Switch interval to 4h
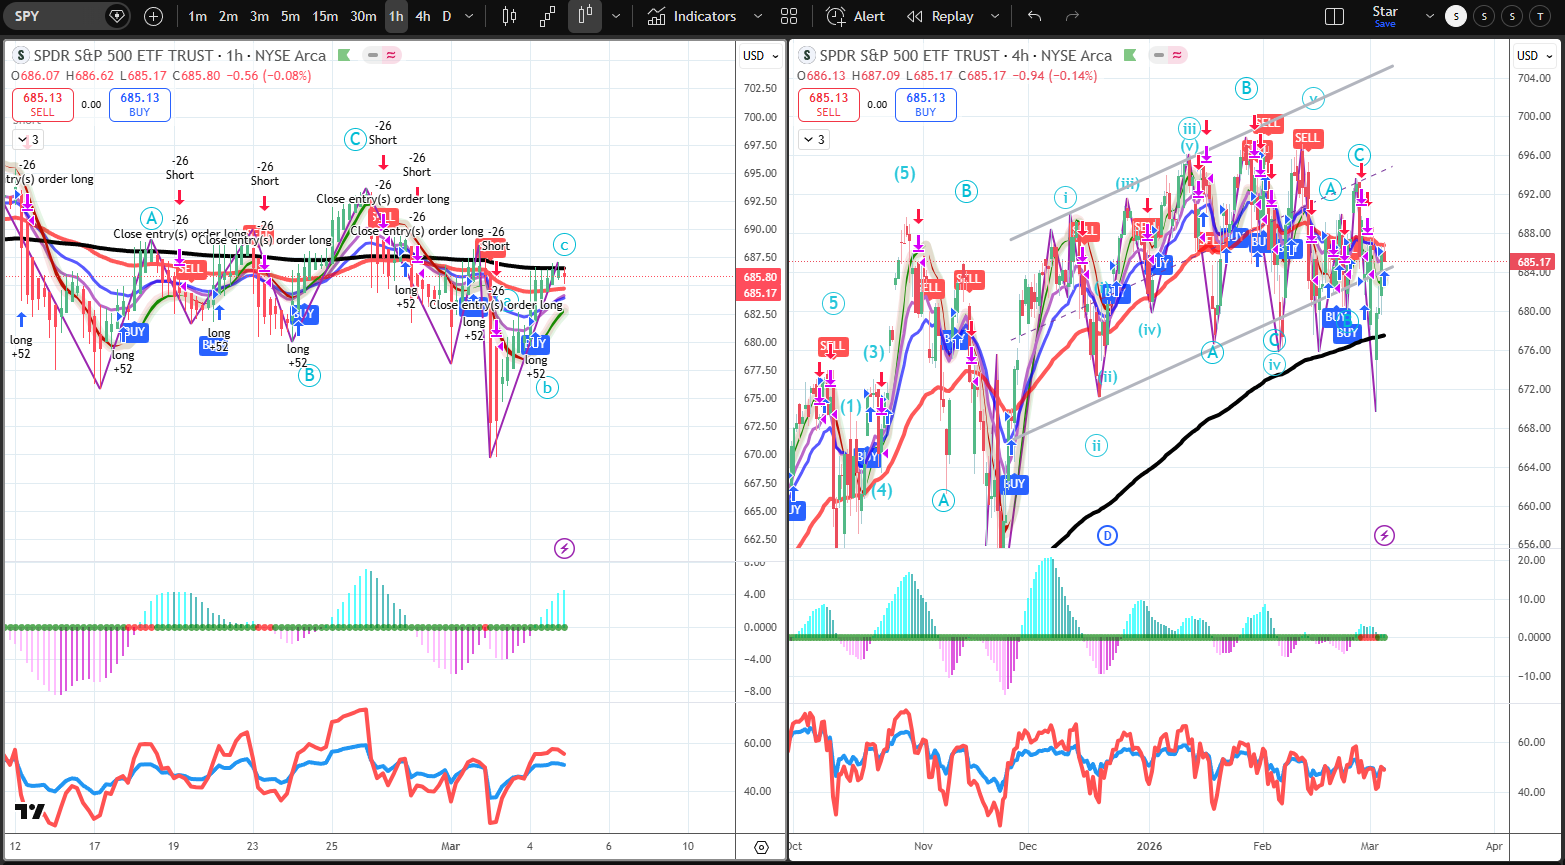The height and width of the screenshot is (865, 1565). (x=423, y=16)
